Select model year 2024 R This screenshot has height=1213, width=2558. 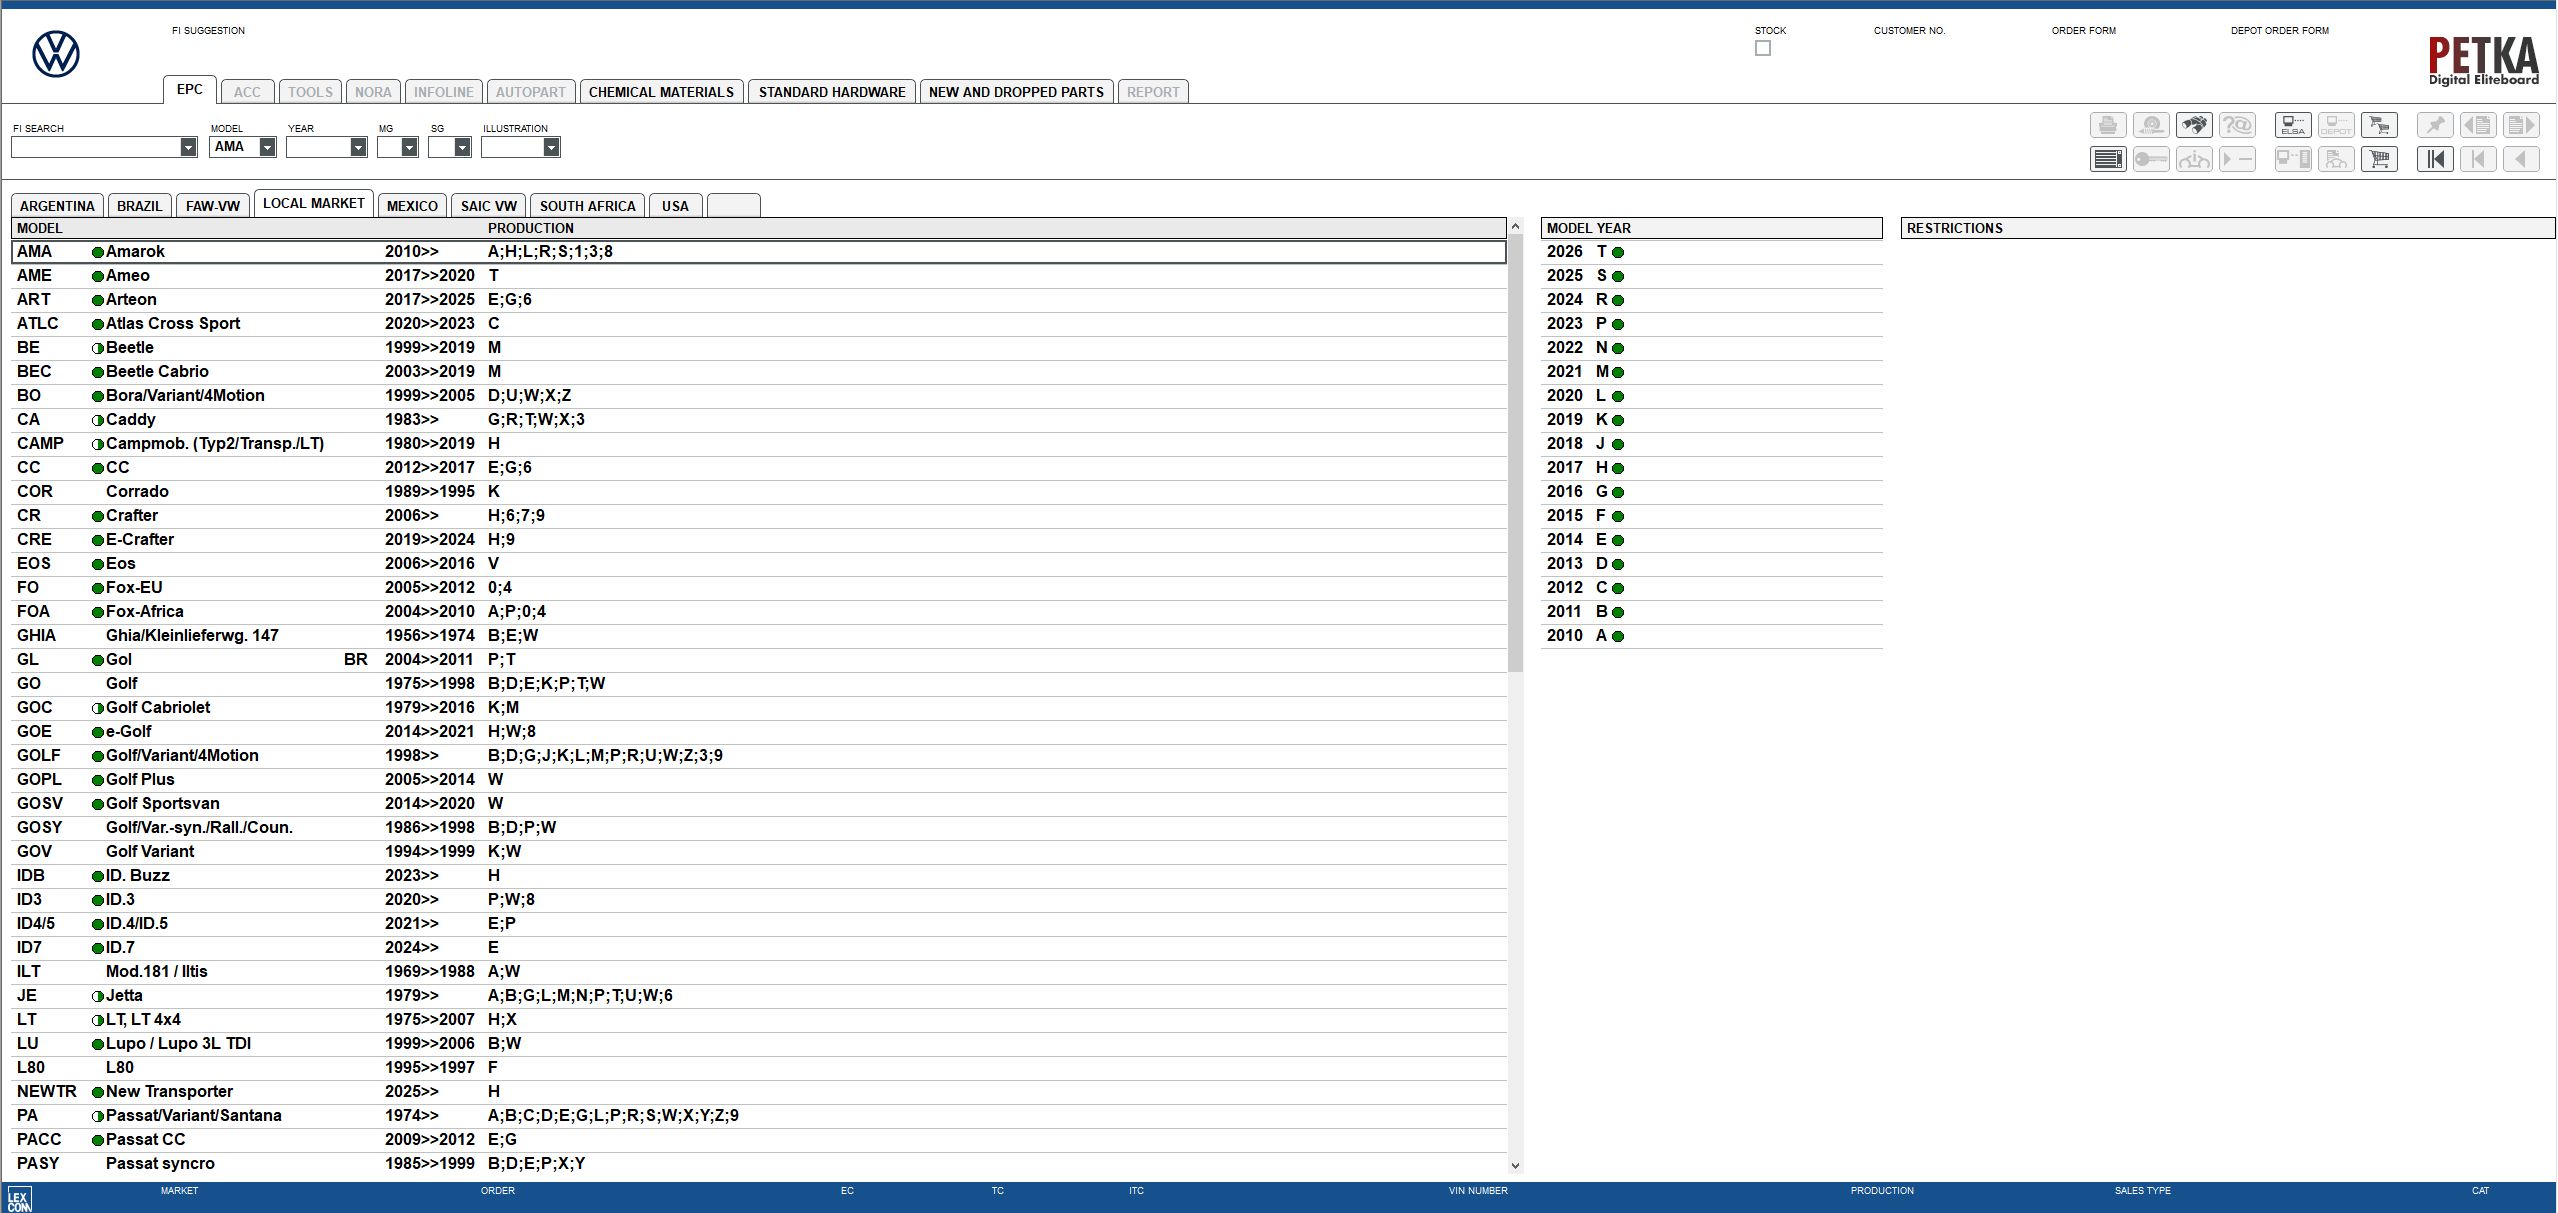point(1575,300)
